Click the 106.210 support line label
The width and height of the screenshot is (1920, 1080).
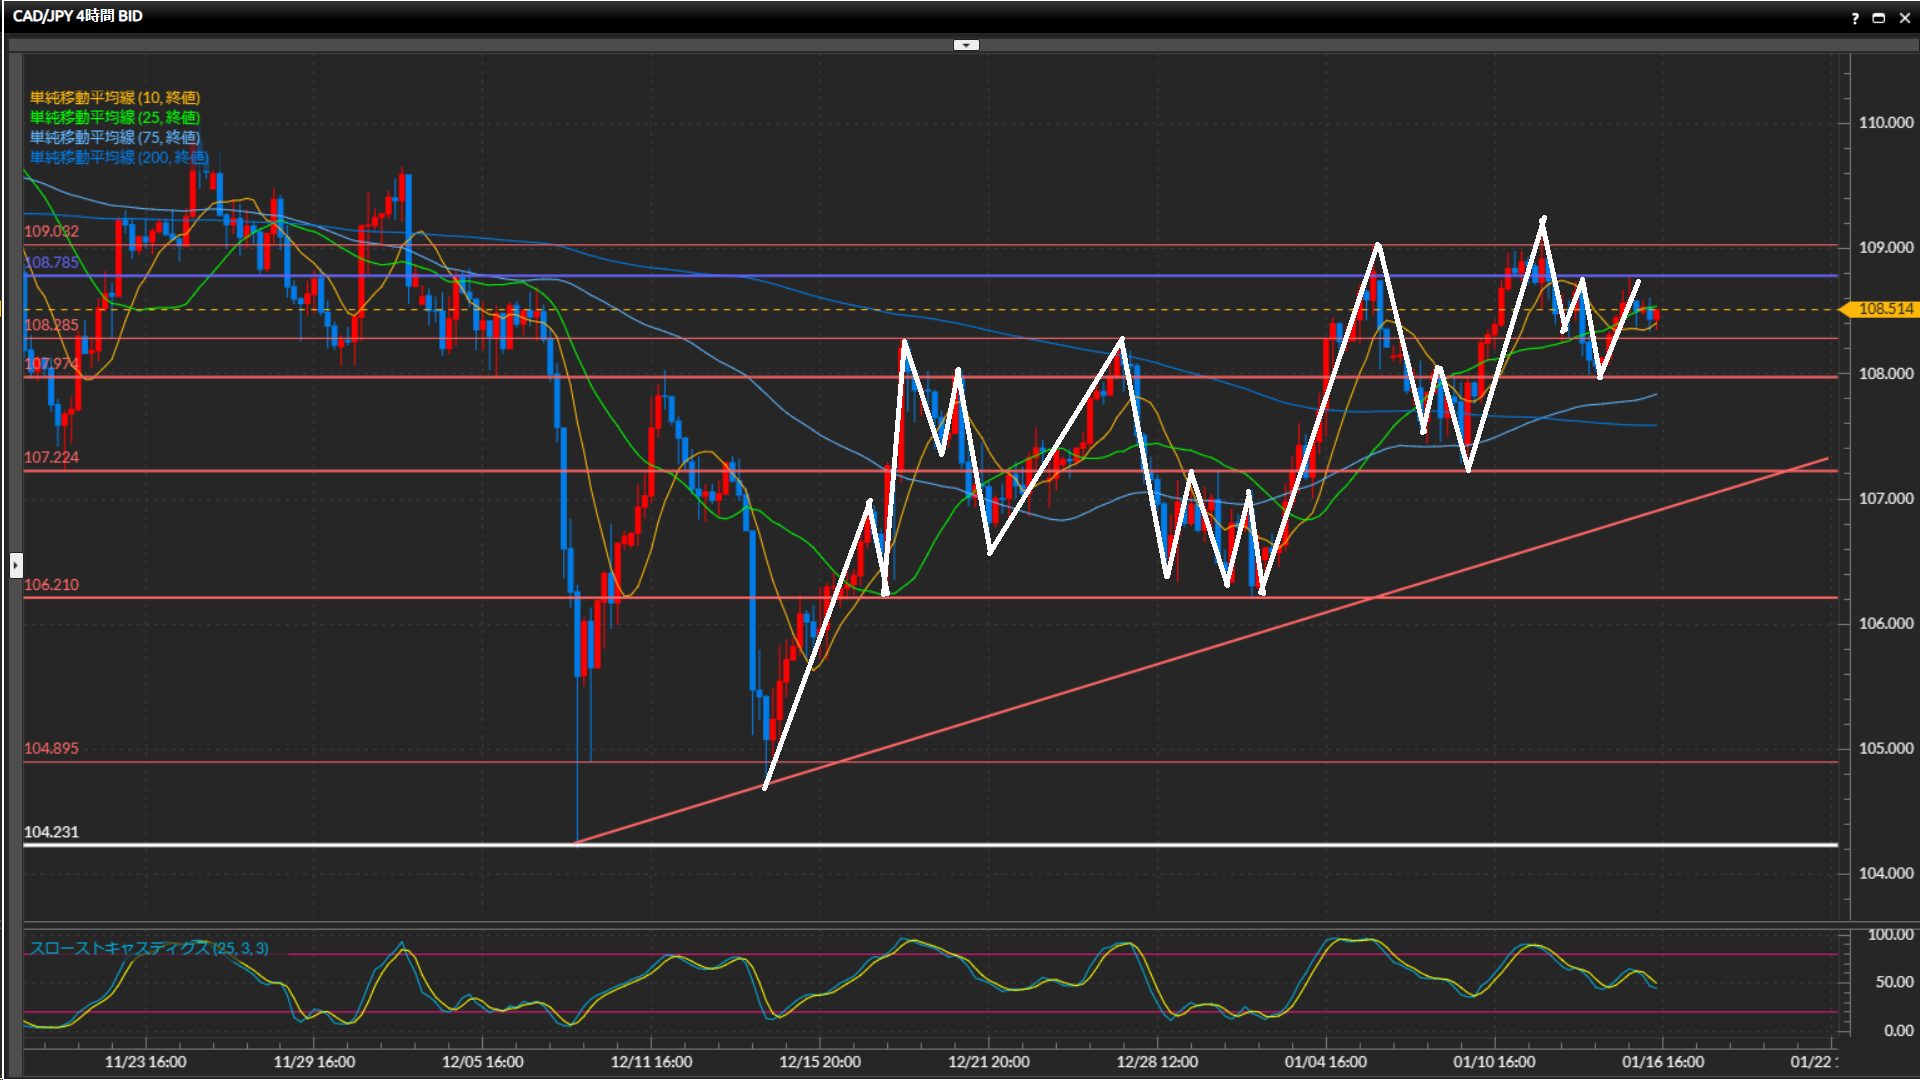pos(51,585)
